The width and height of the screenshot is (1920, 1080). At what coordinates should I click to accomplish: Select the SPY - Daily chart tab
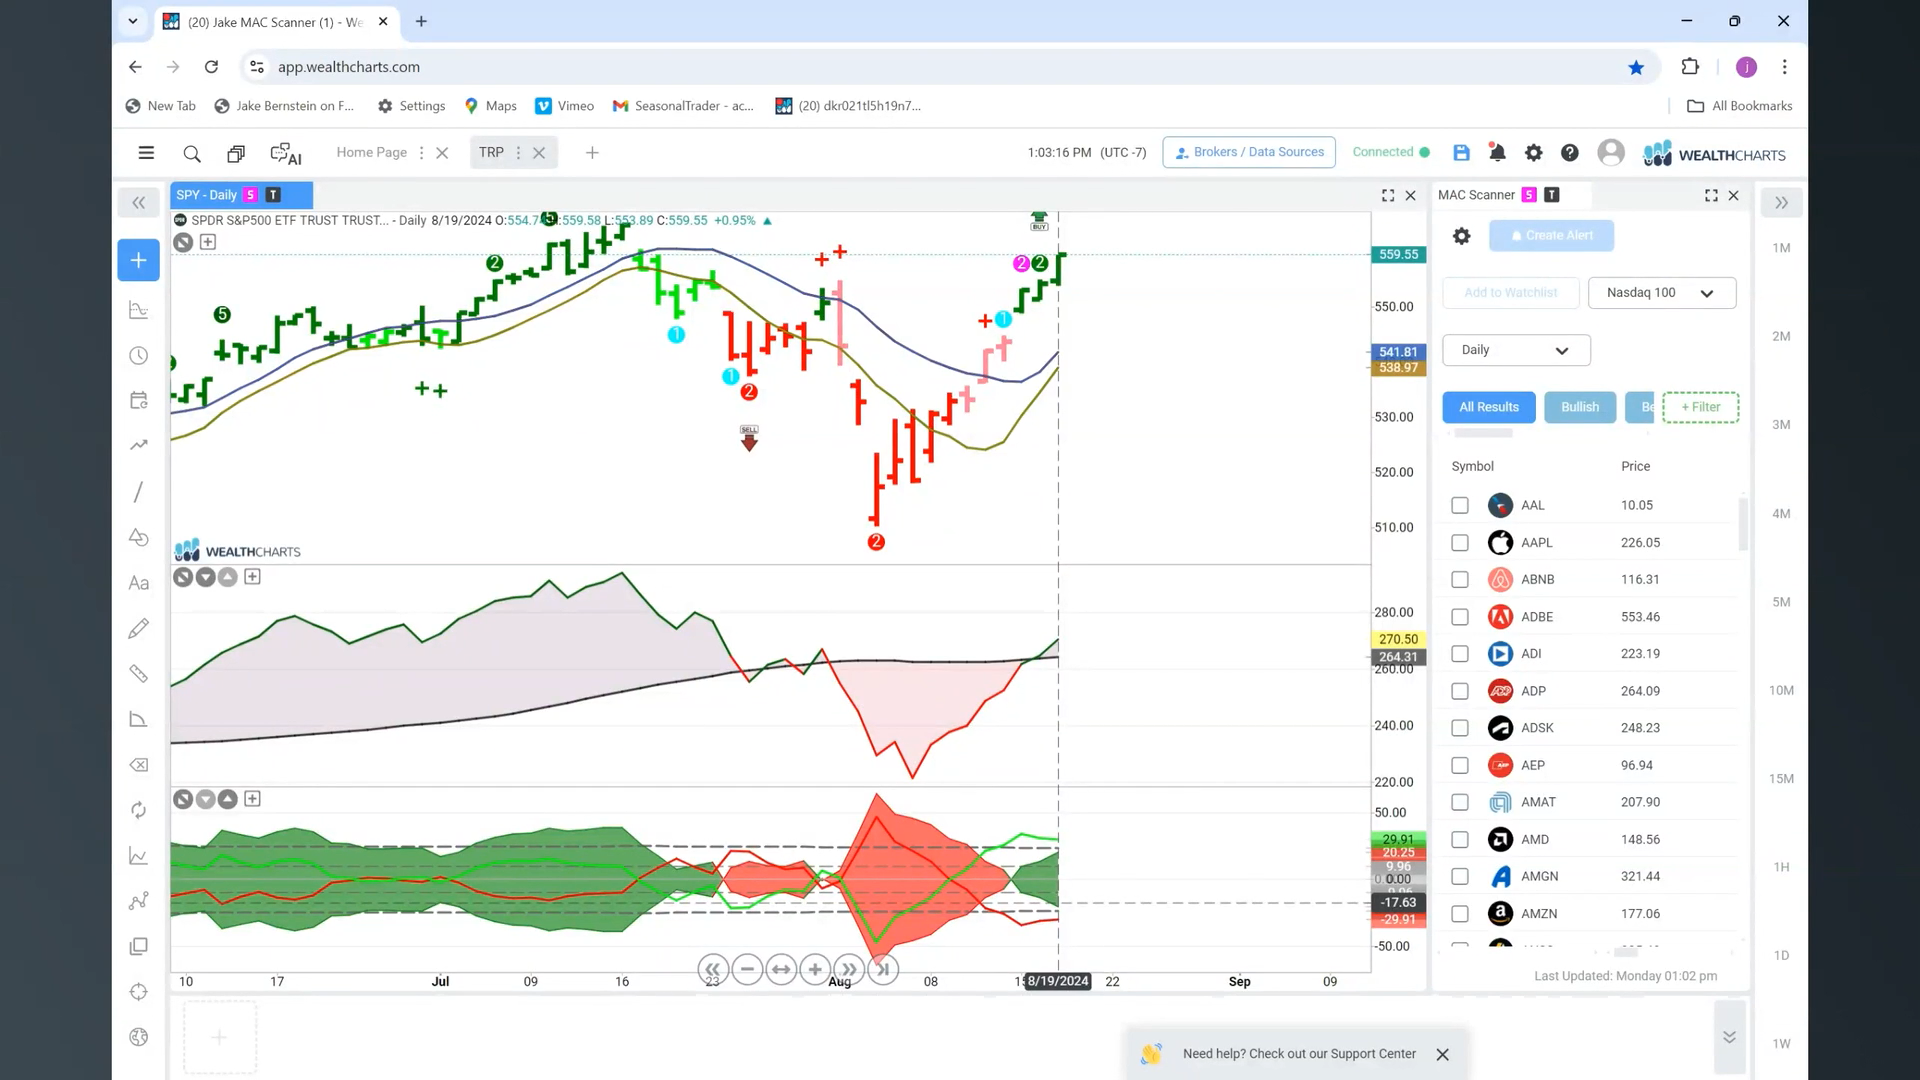coord(241,195)
